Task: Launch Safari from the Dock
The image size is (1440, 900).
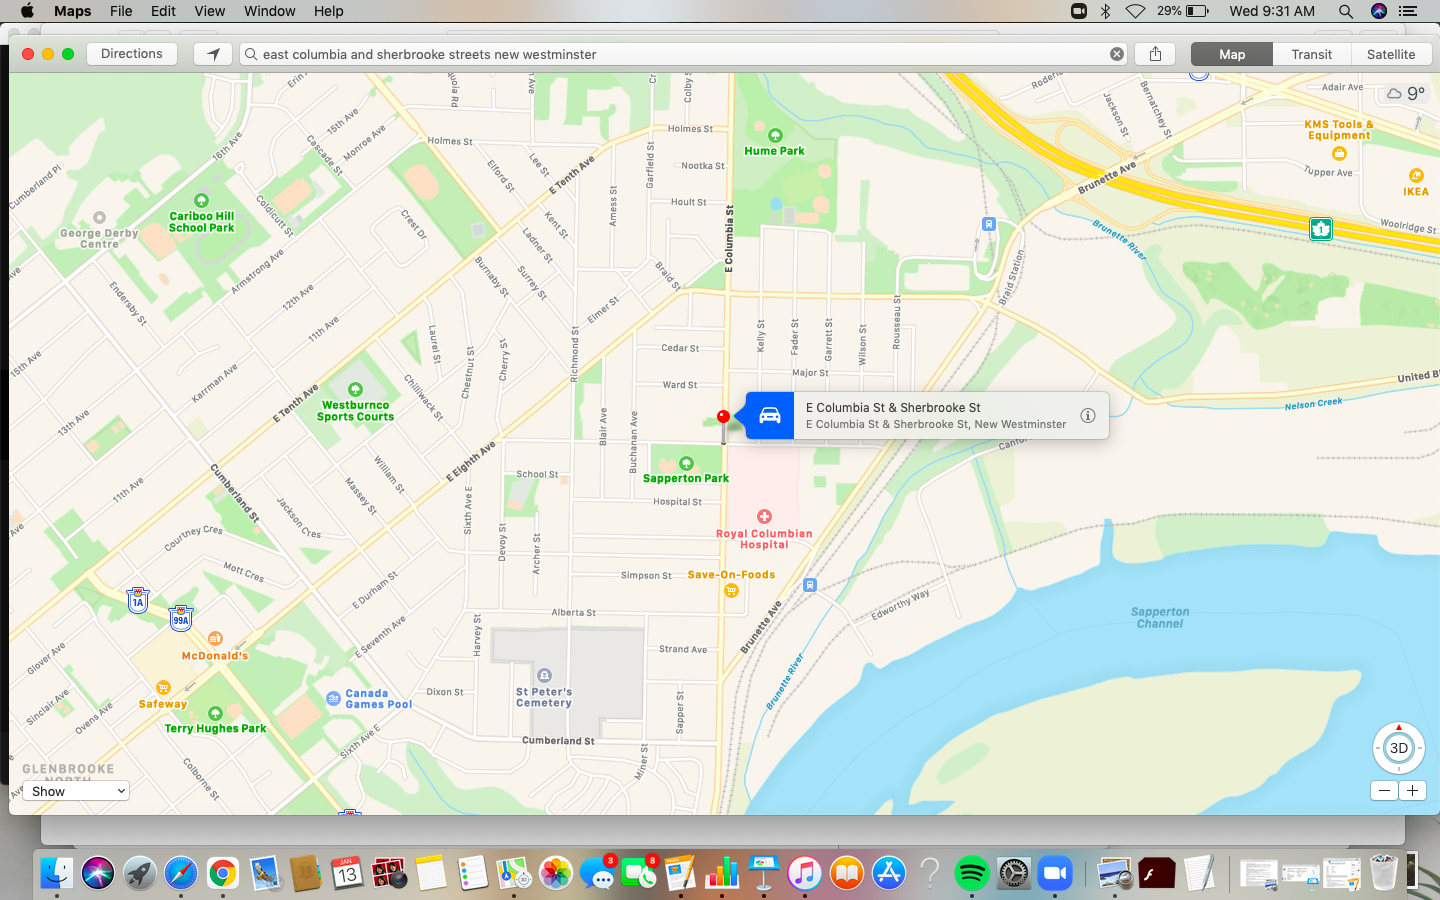Action: [x=181, y=873]
